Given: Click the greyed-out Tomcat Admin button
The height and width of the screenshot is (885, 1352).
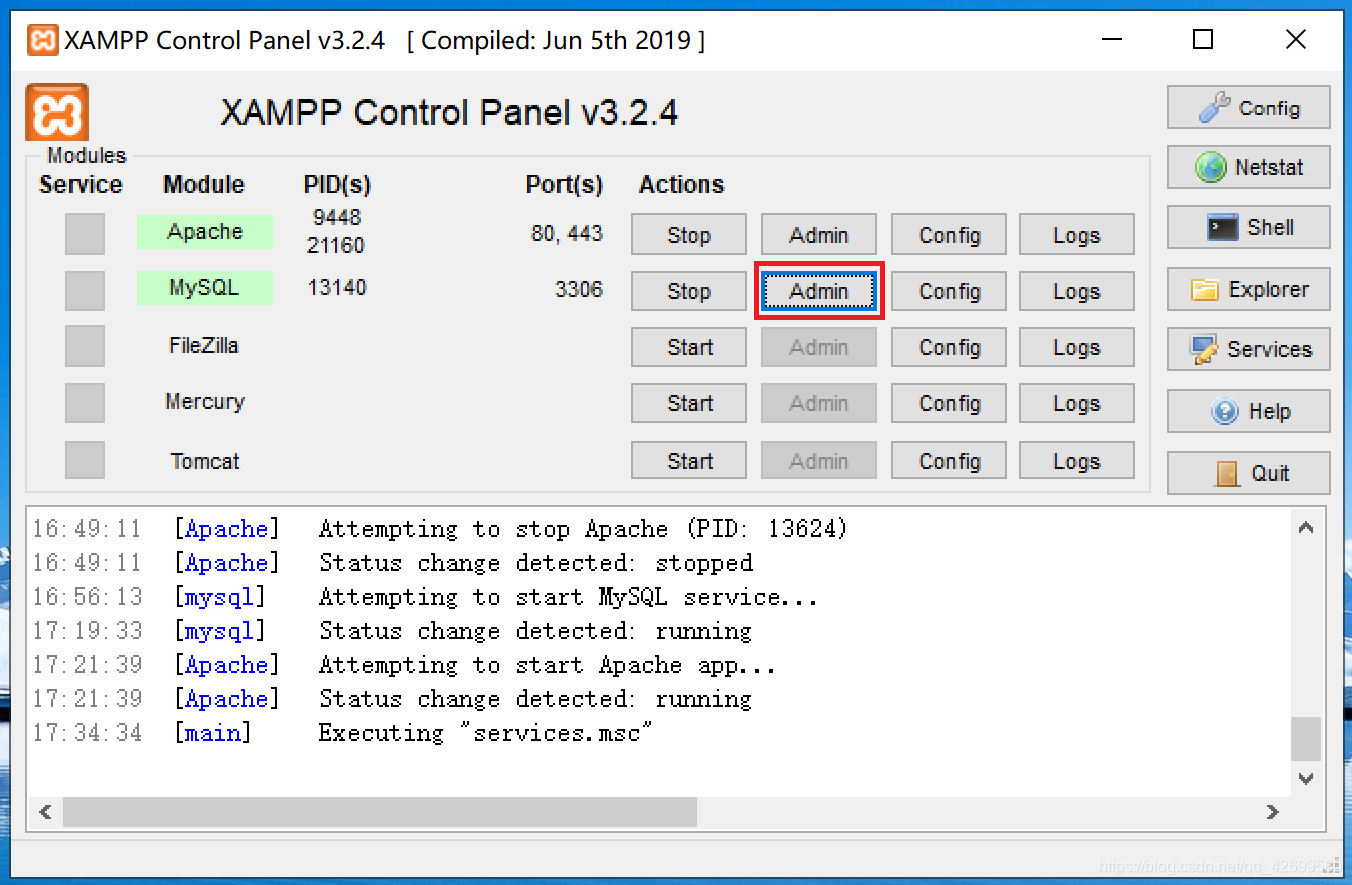Looking at the screenshot, I should (x=819, y=461).
